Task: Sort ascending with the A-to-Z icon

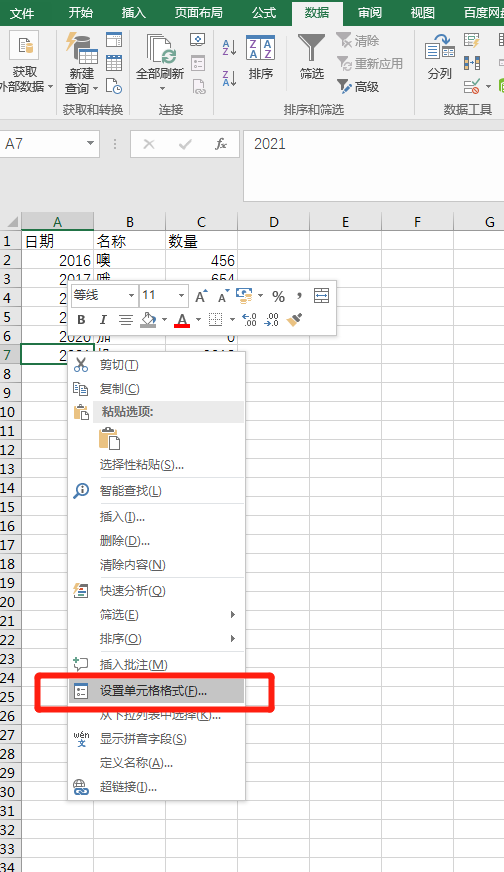Action: pyautogui.click(x=229, y=47)
